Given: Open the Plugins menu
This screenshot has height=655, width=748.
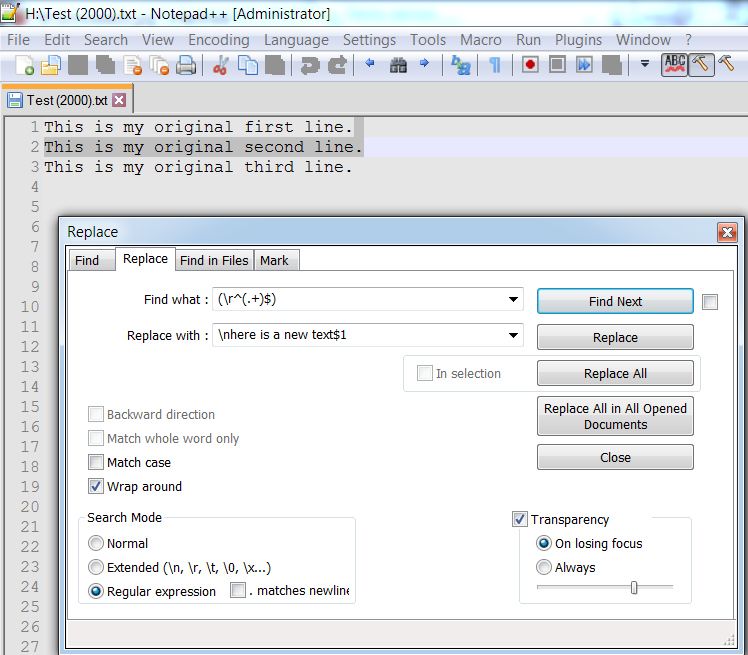Looking at the screenshot, I should 578,40.
